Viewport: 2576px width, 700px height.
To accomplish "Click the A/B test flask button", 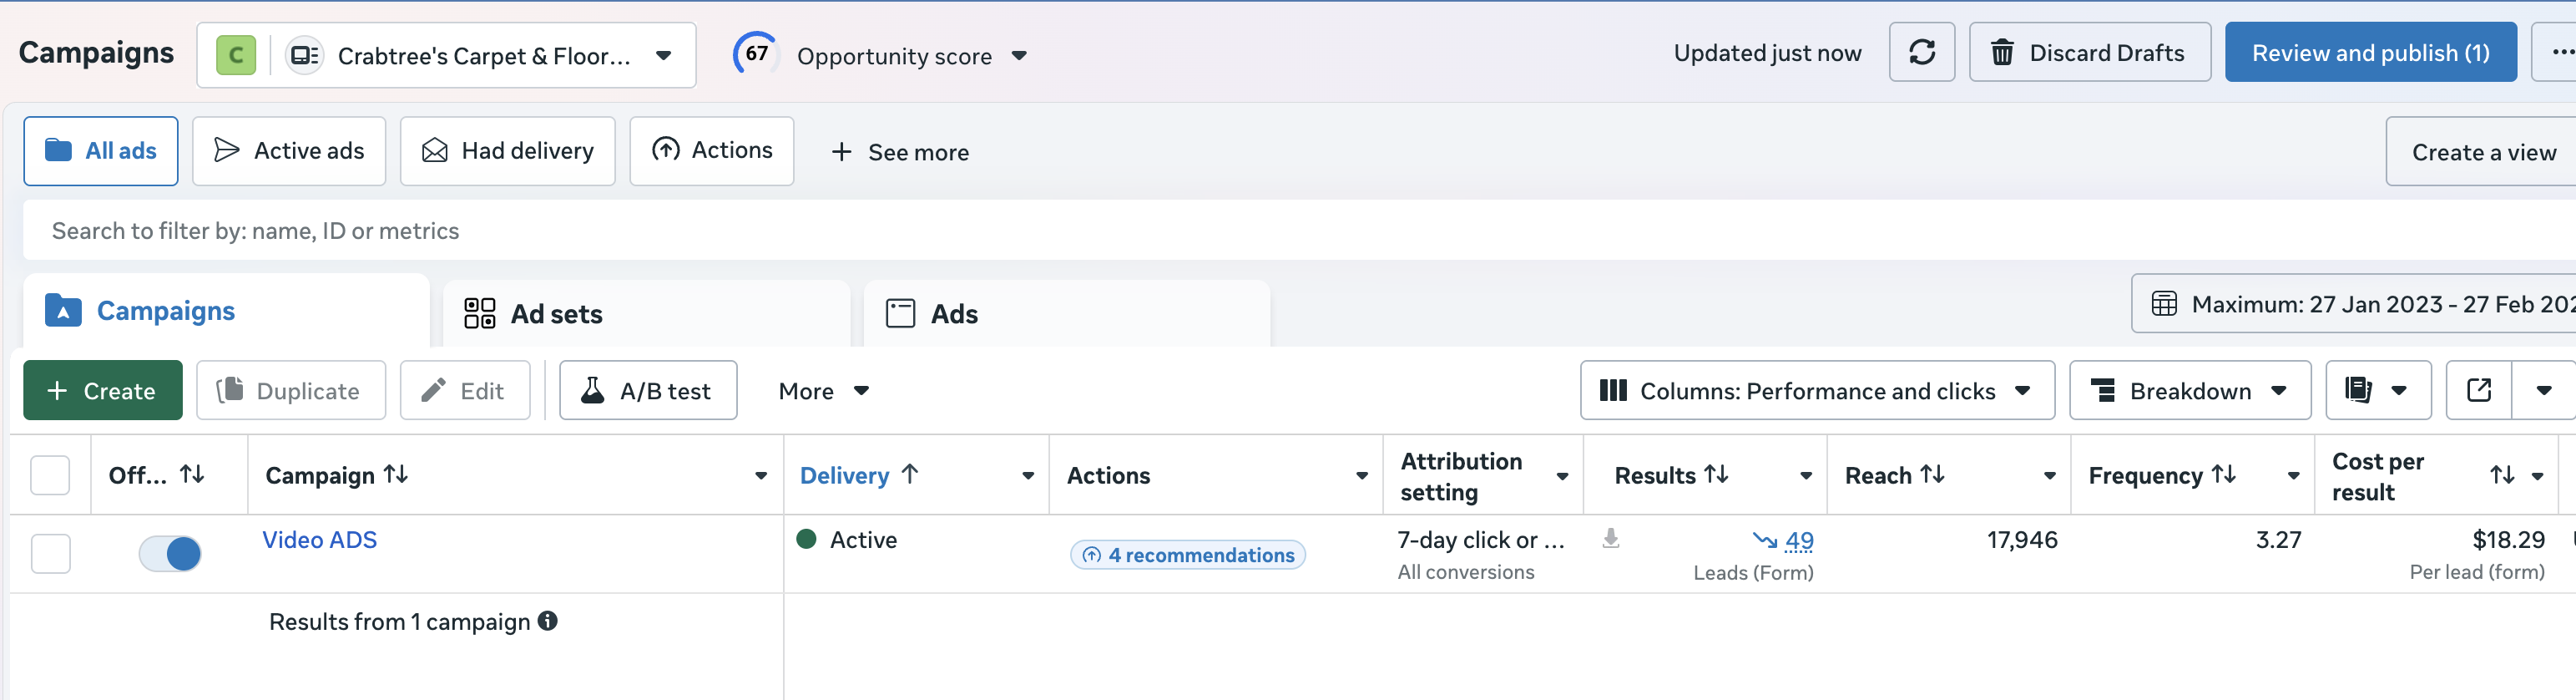I will (648, 390).
